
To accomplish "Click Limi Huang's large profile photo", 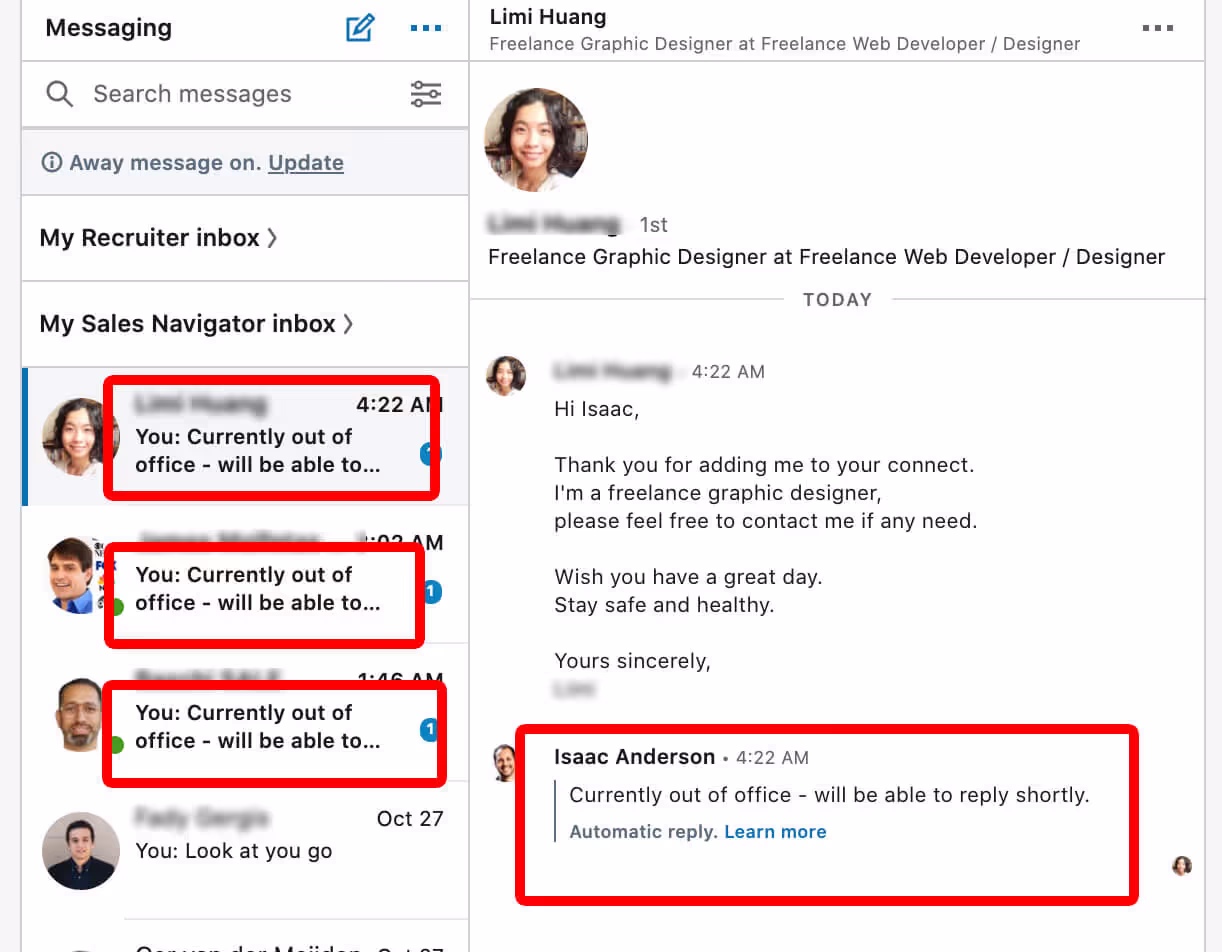I will pos(536,140).
